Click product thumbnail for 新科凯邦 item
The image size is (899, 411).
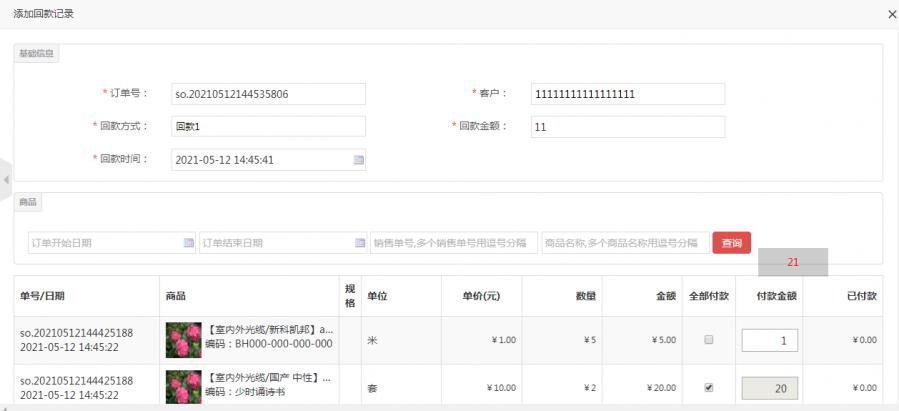182,340
